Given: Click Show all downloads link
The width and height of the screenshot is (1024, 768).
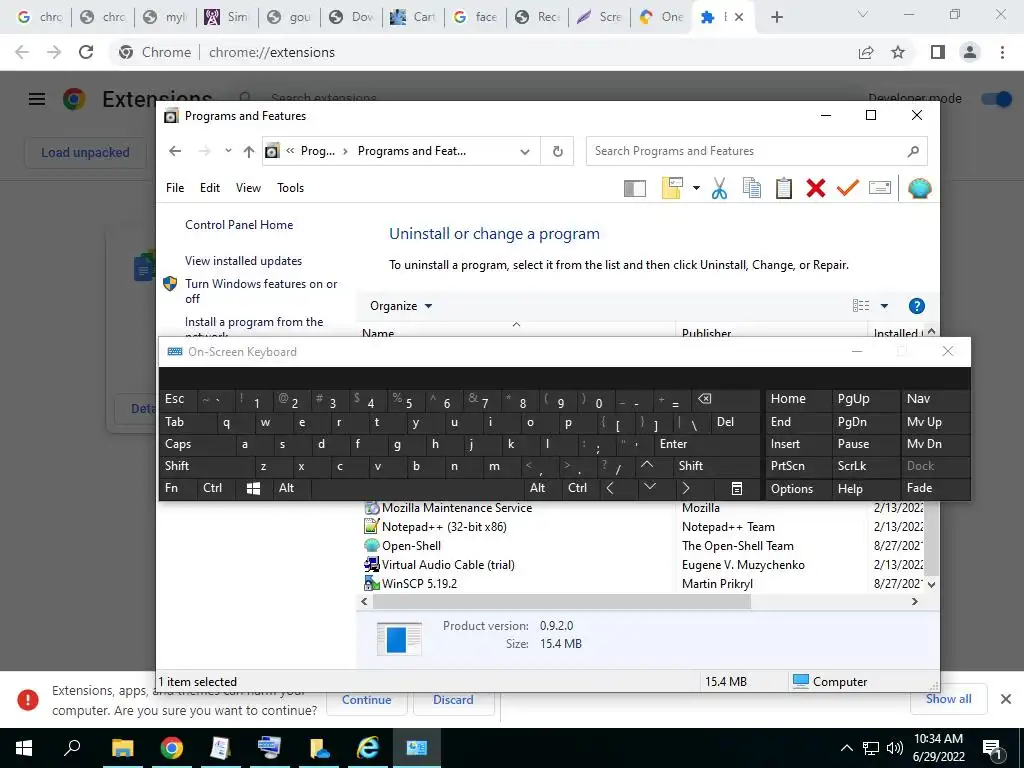Looking at the screenshot, I should (x=948, y=699).
